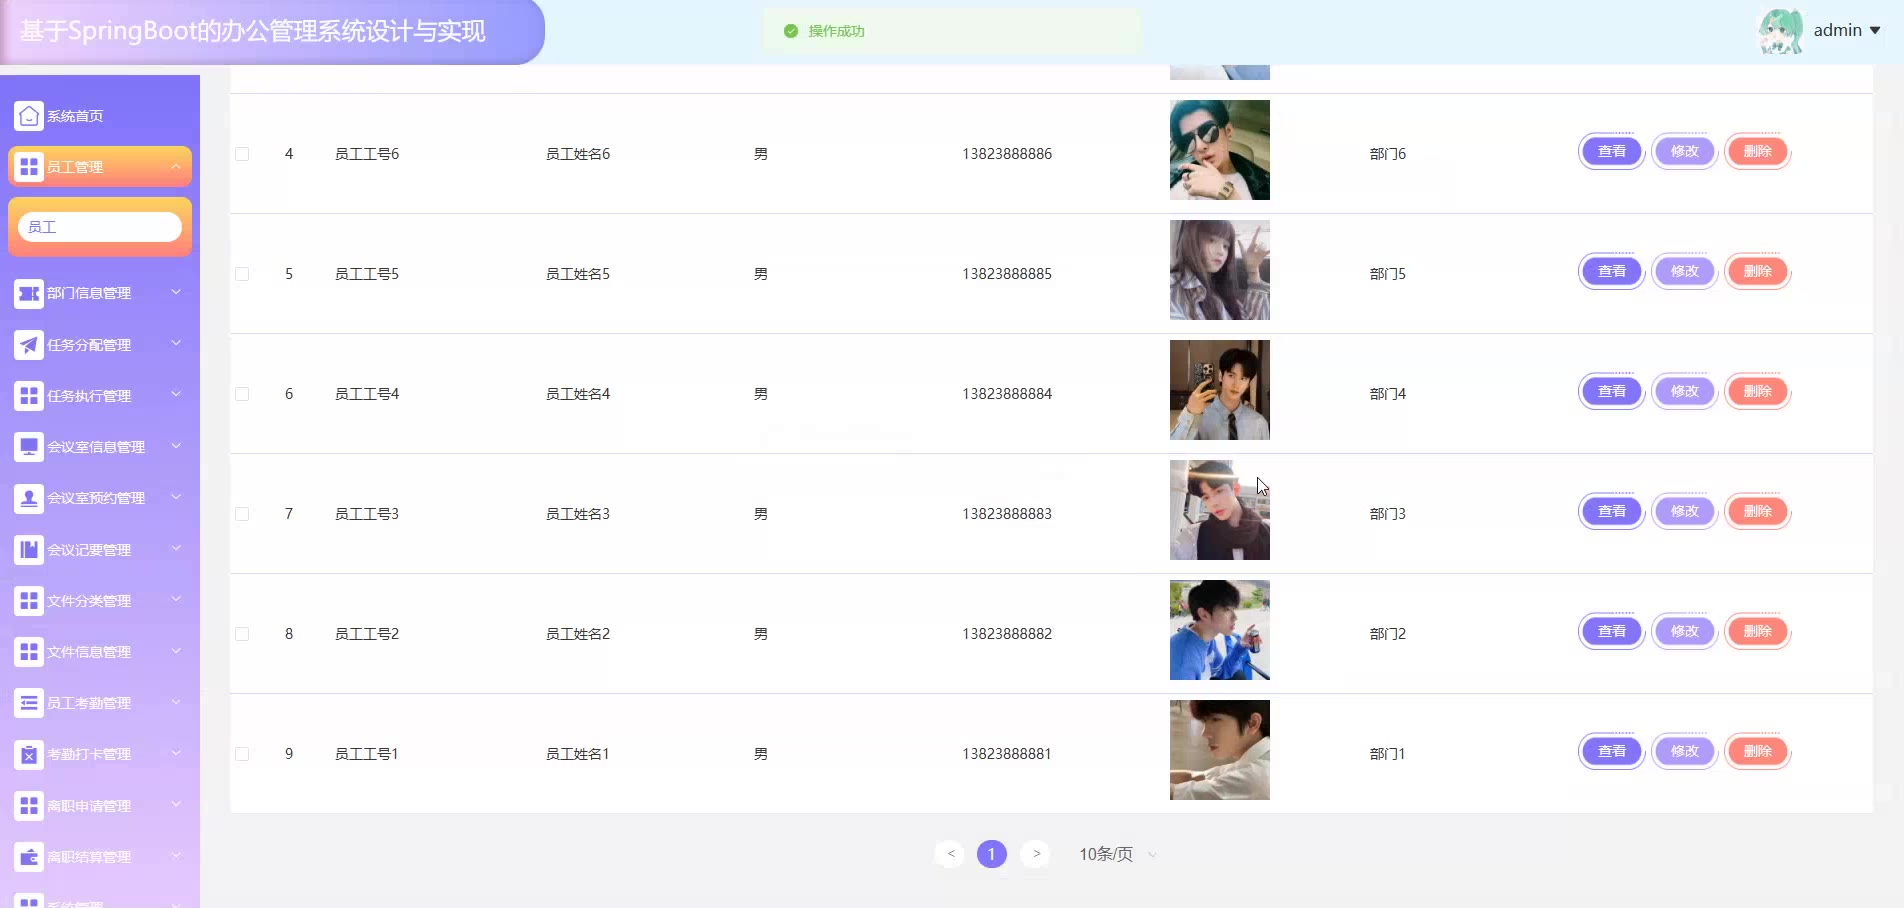Click the 任务执行管理 grid icon
Screen dimensions: 1904x908
tap(29, 396)
